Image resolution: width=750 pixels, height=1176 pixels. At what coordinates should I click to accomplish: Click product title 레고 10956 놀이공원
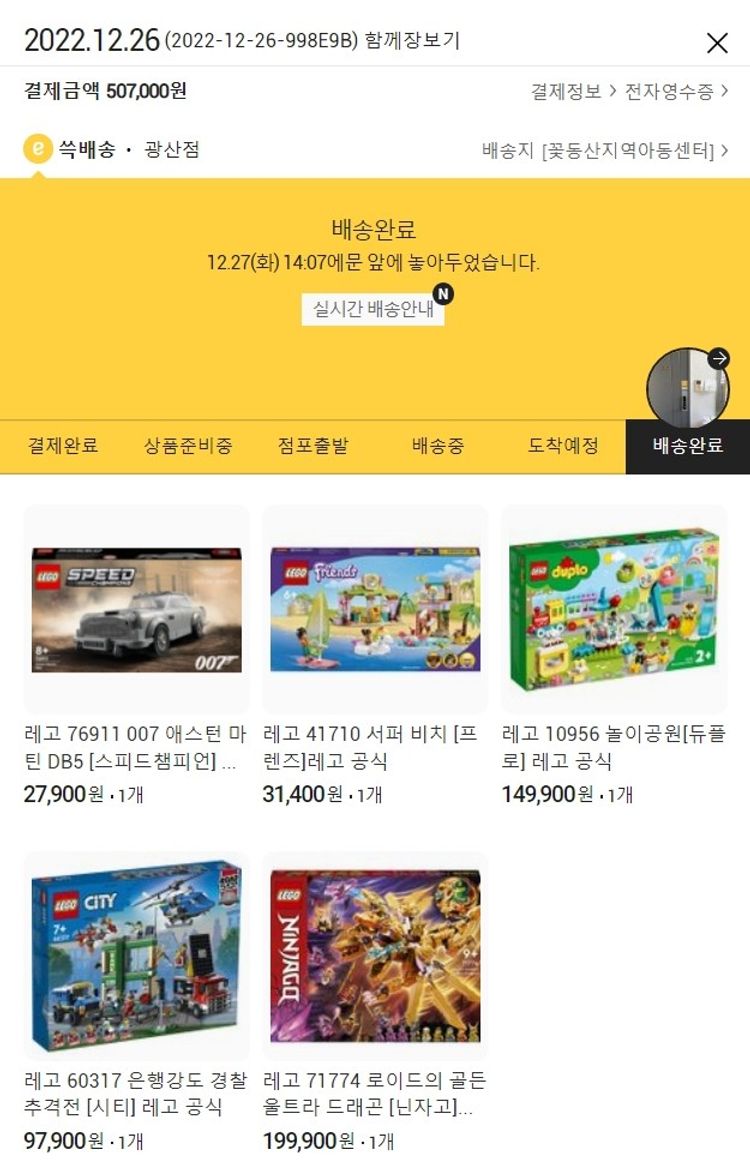(x=614, y=747)
